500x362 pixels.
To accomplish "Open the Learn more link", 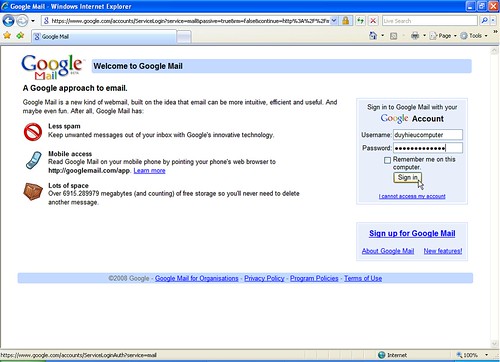I will [x=149, y=171].
